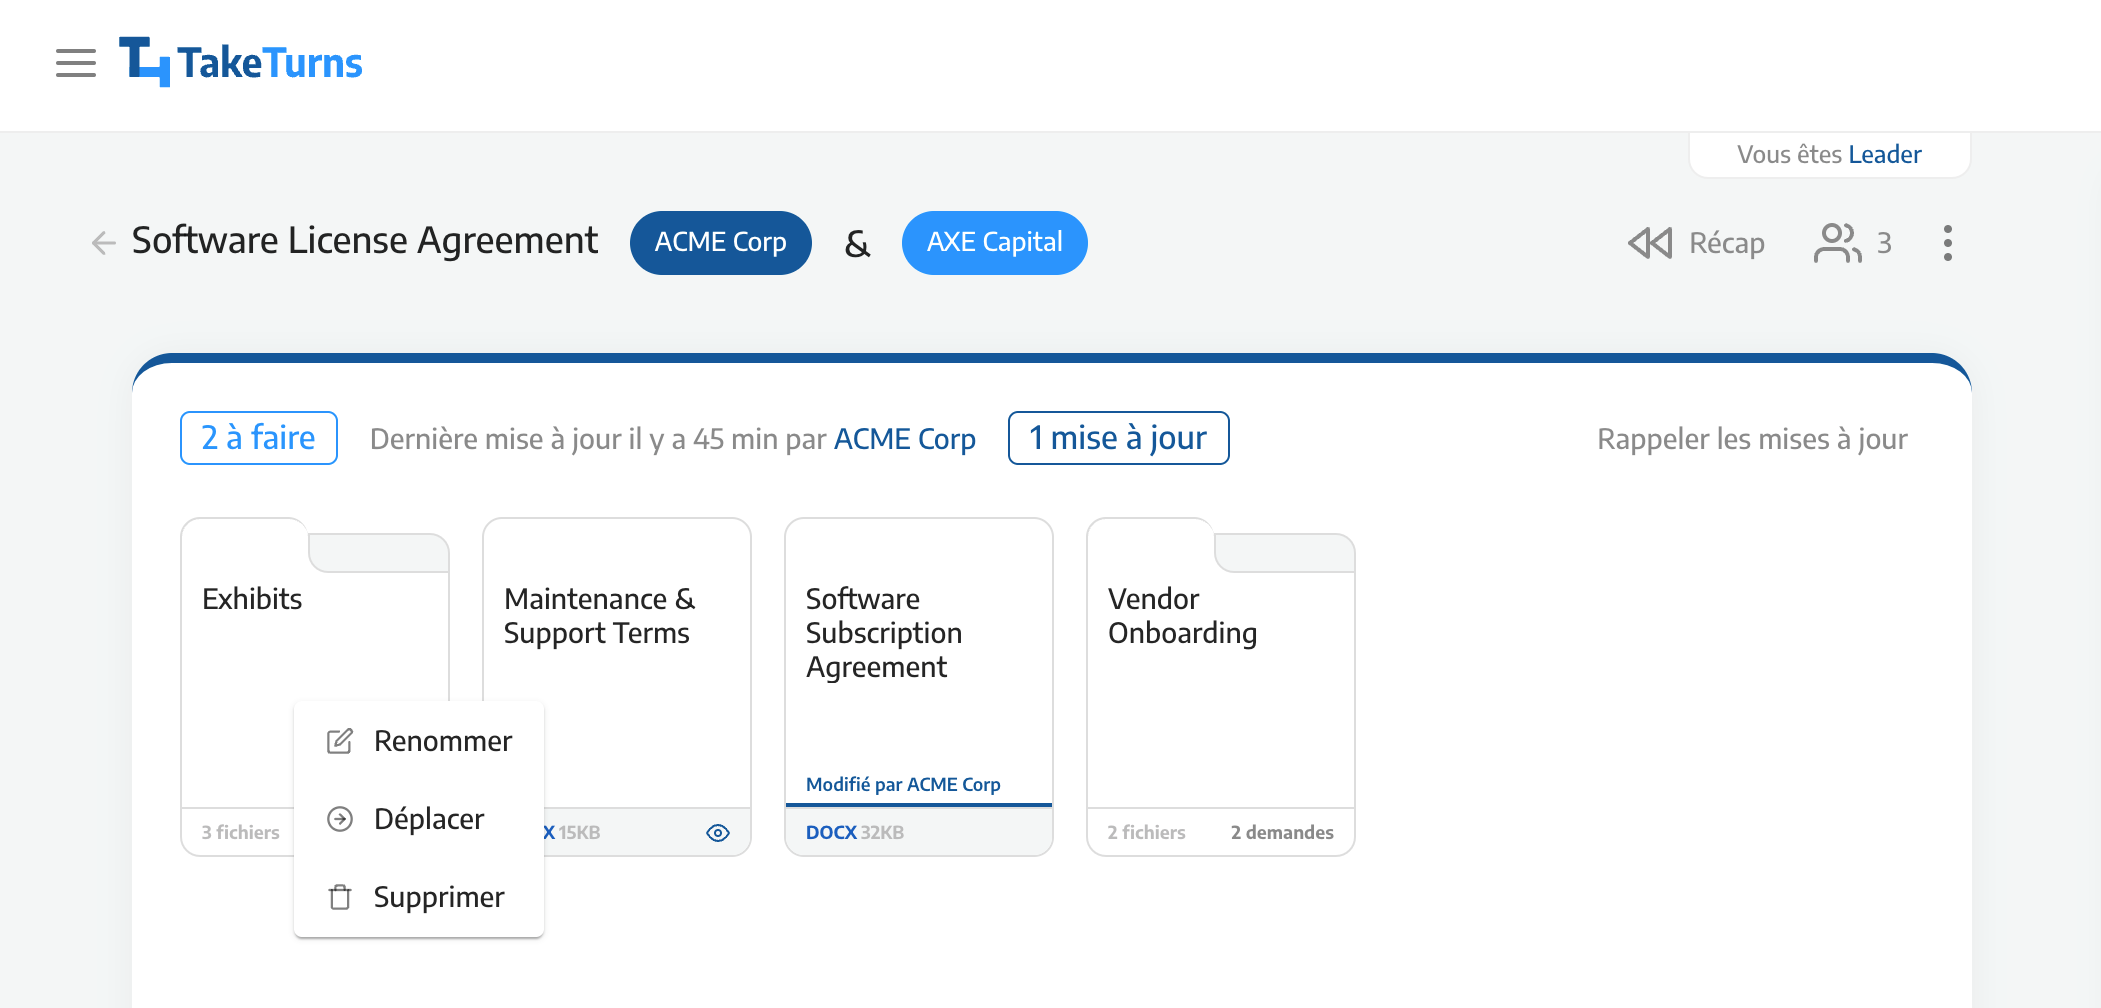The height and width of the screenshot is (1008, 2101).
Task: Click 2 demandes on Vendor Onboarding
Action: (1282, 833)
